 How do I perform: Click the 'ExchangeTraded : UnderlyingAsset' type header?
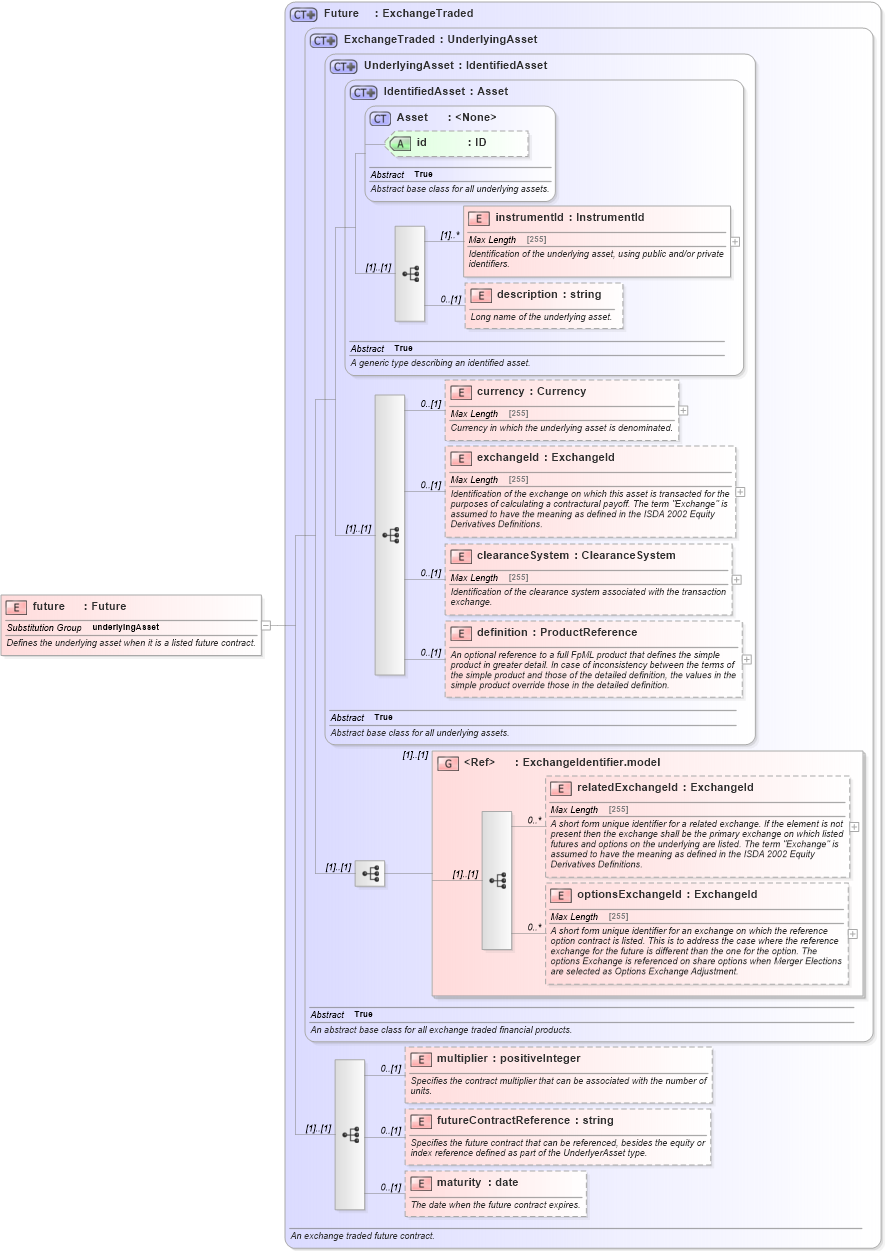click(x=440, y=40)
